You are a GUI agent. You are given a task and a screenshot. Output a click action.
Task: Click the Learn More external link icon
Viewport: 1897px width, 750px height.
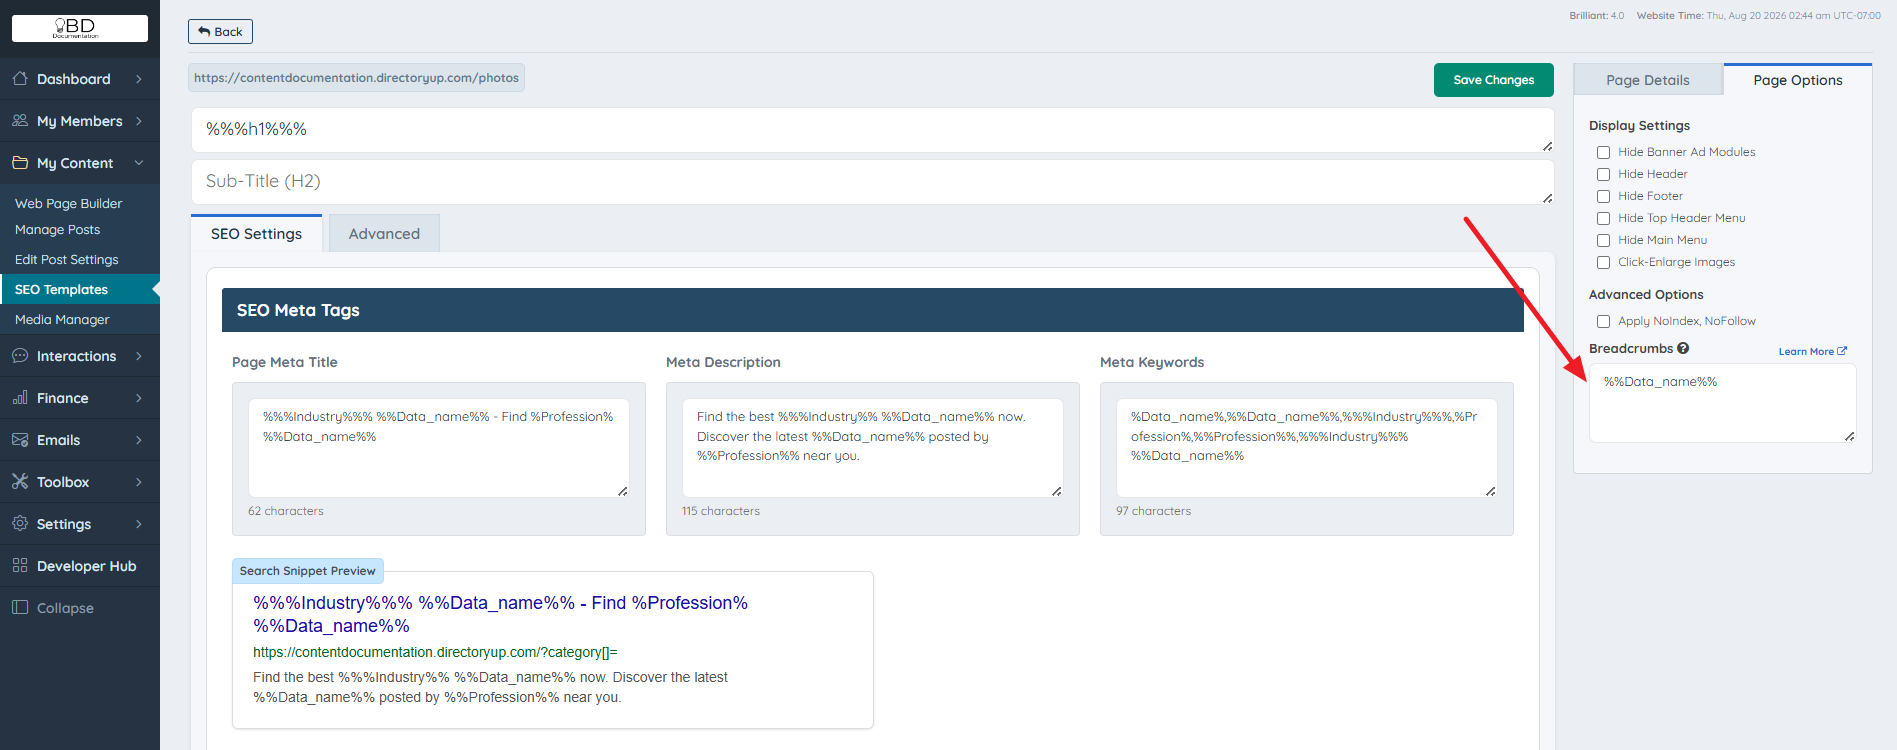coord(1842,351)
